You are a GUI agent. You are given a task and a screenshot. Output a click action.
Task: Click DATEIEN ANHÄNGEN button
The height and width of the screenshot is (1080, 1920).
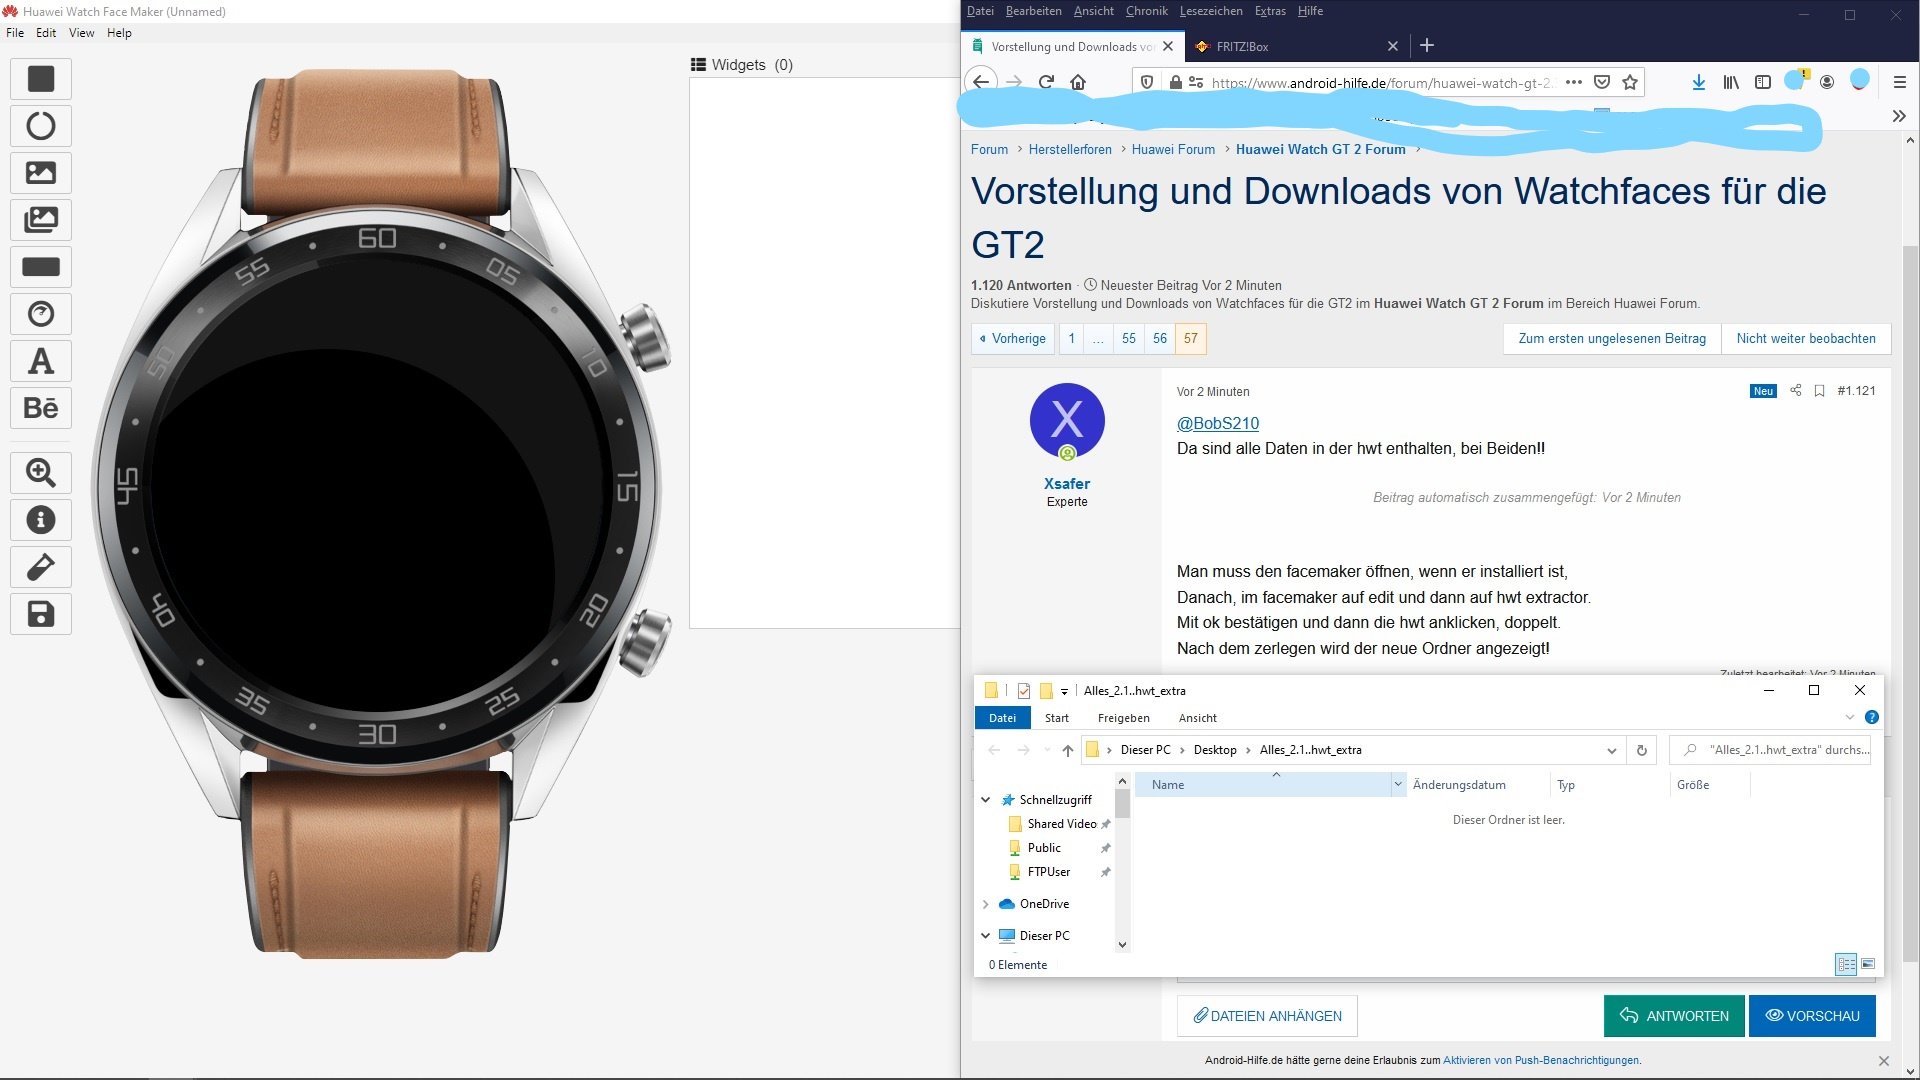(1267, 1016)
